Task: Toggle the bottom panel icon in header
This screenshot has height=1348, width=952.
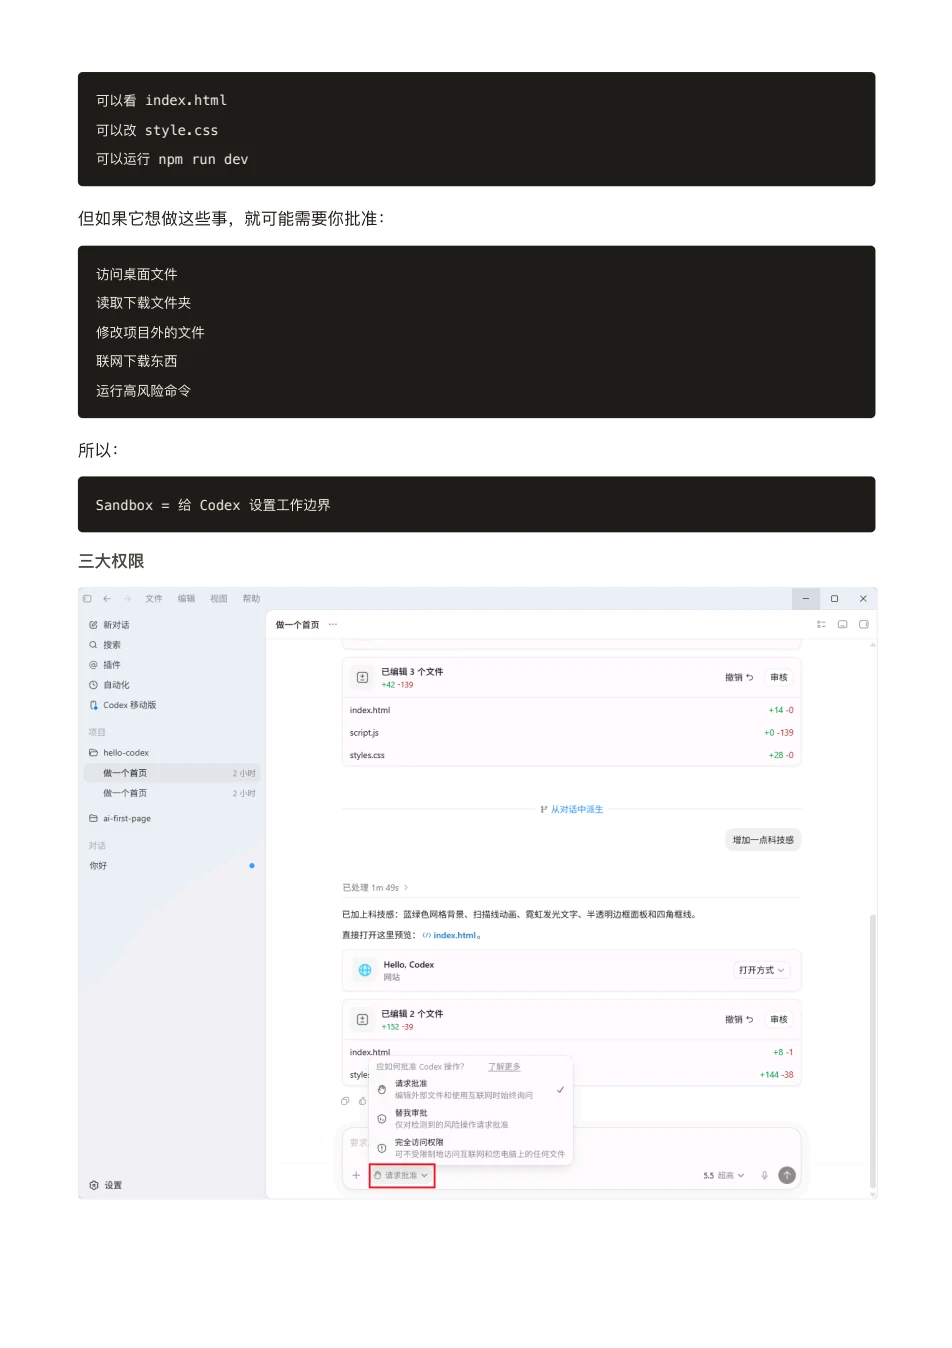Action: click(842, 625)
